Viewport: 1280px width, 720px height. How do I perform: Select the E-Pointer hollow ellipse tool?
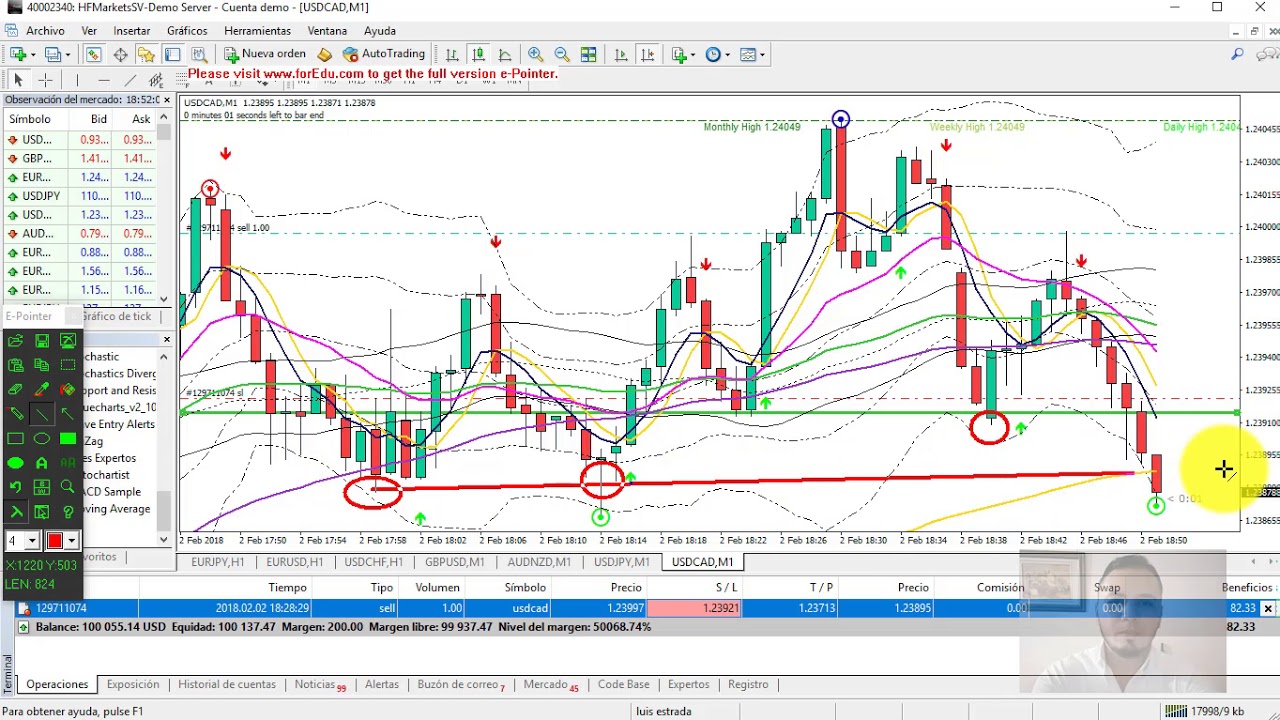(42, 438)
